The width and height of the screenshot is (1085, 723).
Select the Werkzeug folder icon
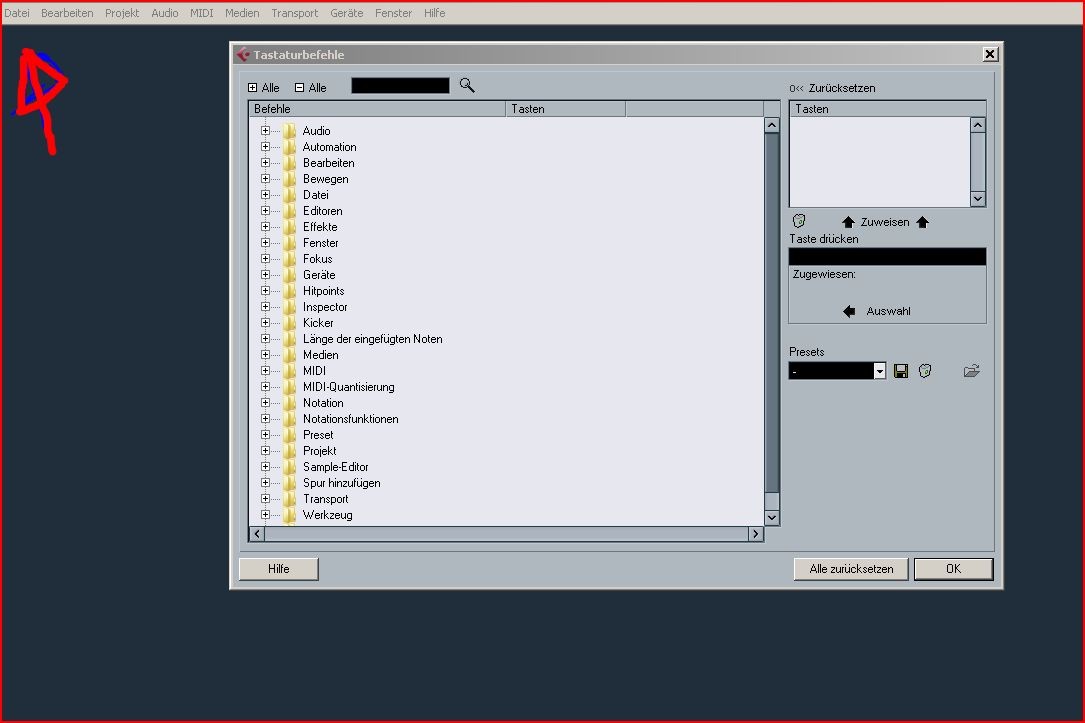(x=289, y=515)
